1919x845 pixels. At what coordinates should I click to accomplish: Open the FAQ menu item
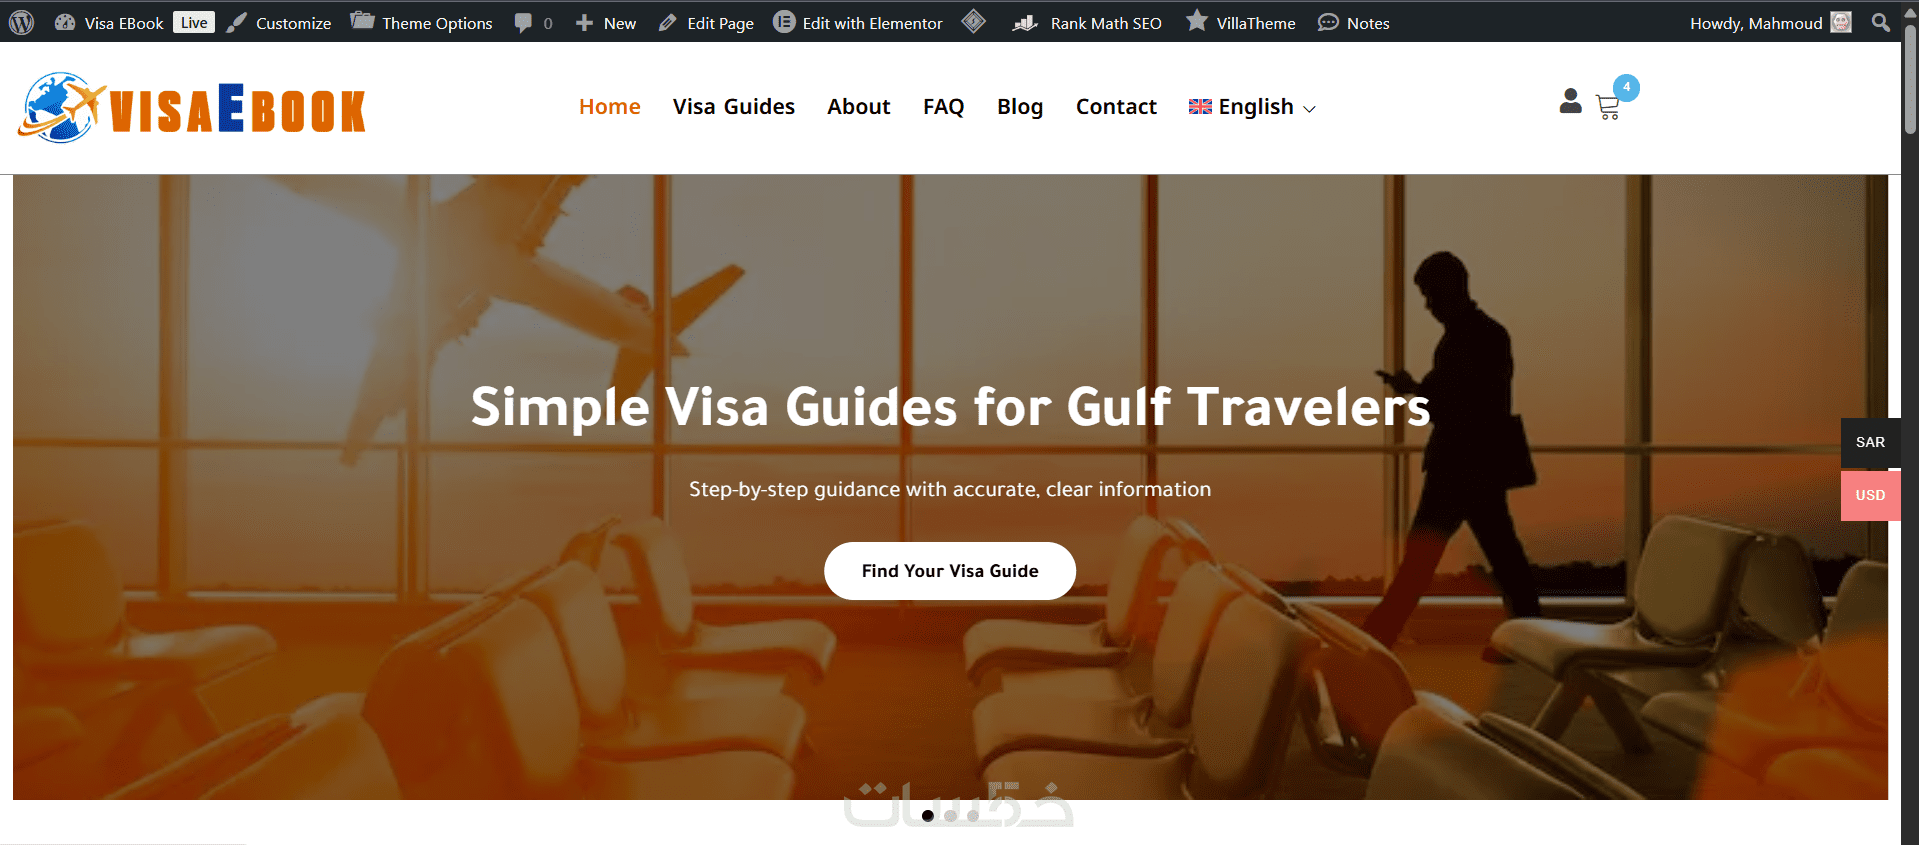pos(943,107)
